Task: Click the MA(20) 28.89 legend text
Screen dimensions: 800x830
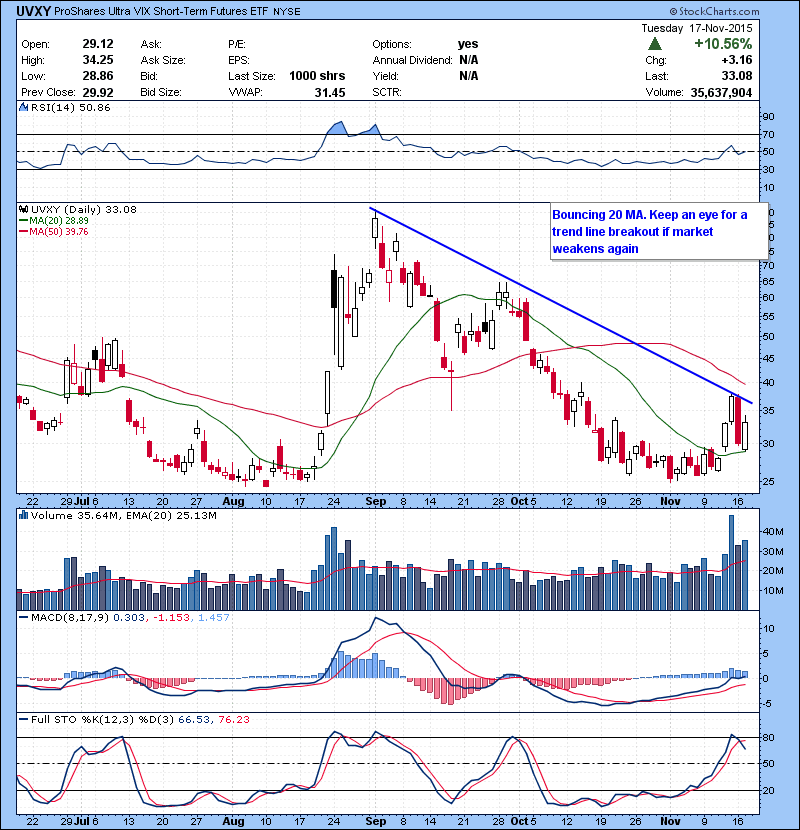Action: pyautogui.click(x=59, y=221)
